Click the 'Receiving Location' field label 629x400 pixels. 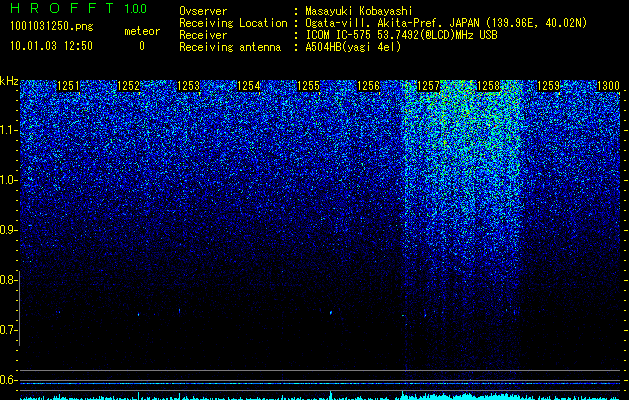pos(233,23)
